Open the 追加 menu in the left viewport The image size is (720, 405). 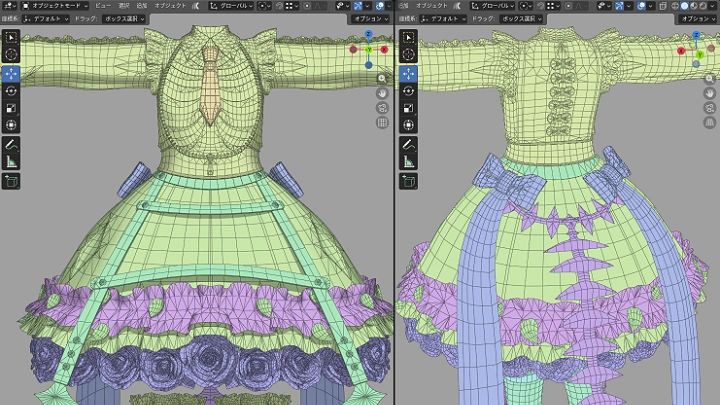[x=142, y=6]
